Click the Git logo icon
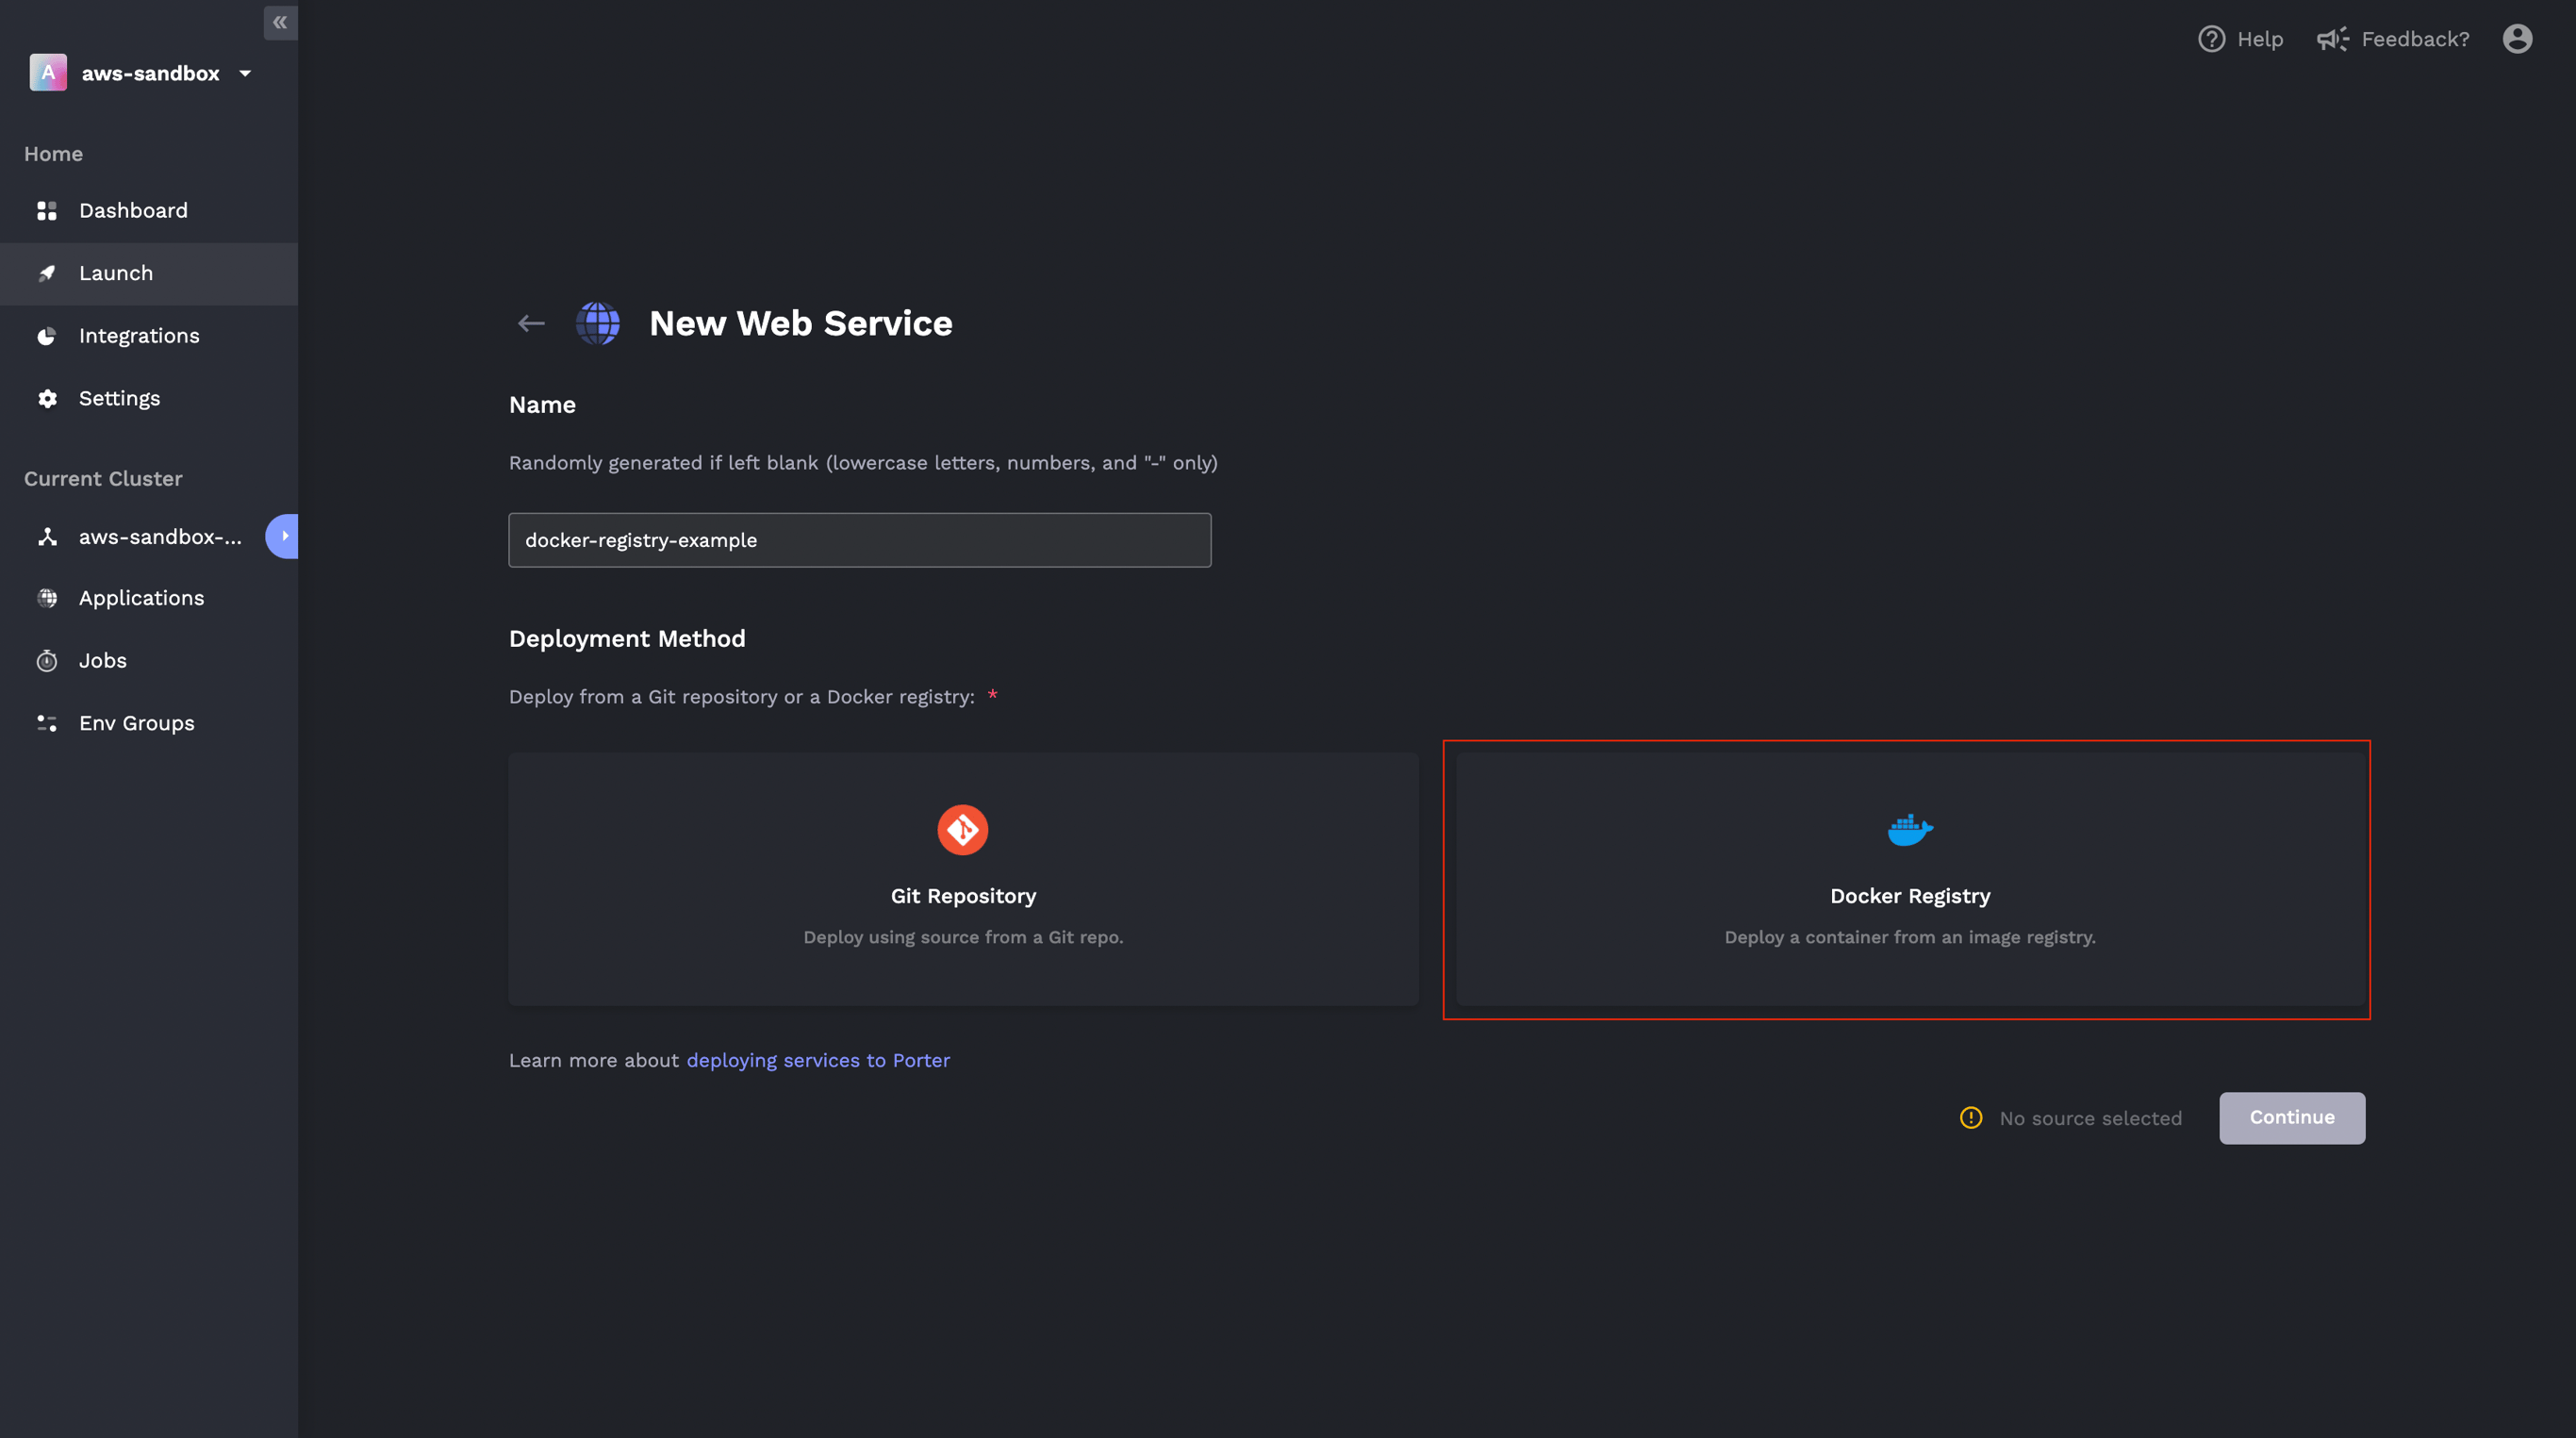Image resolution: width=2576 pixels, height=1438 pixels. [x=963, y=830]
